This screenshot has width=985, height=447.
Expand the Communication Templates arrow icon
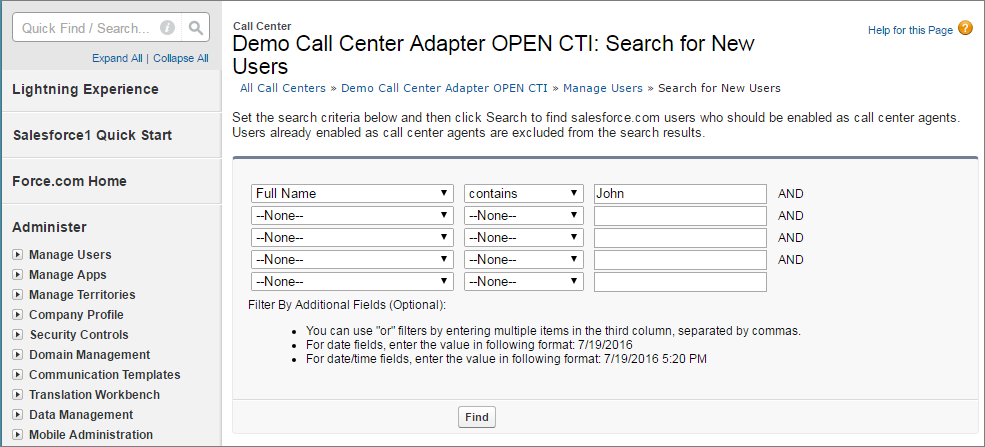click(18, 375)
